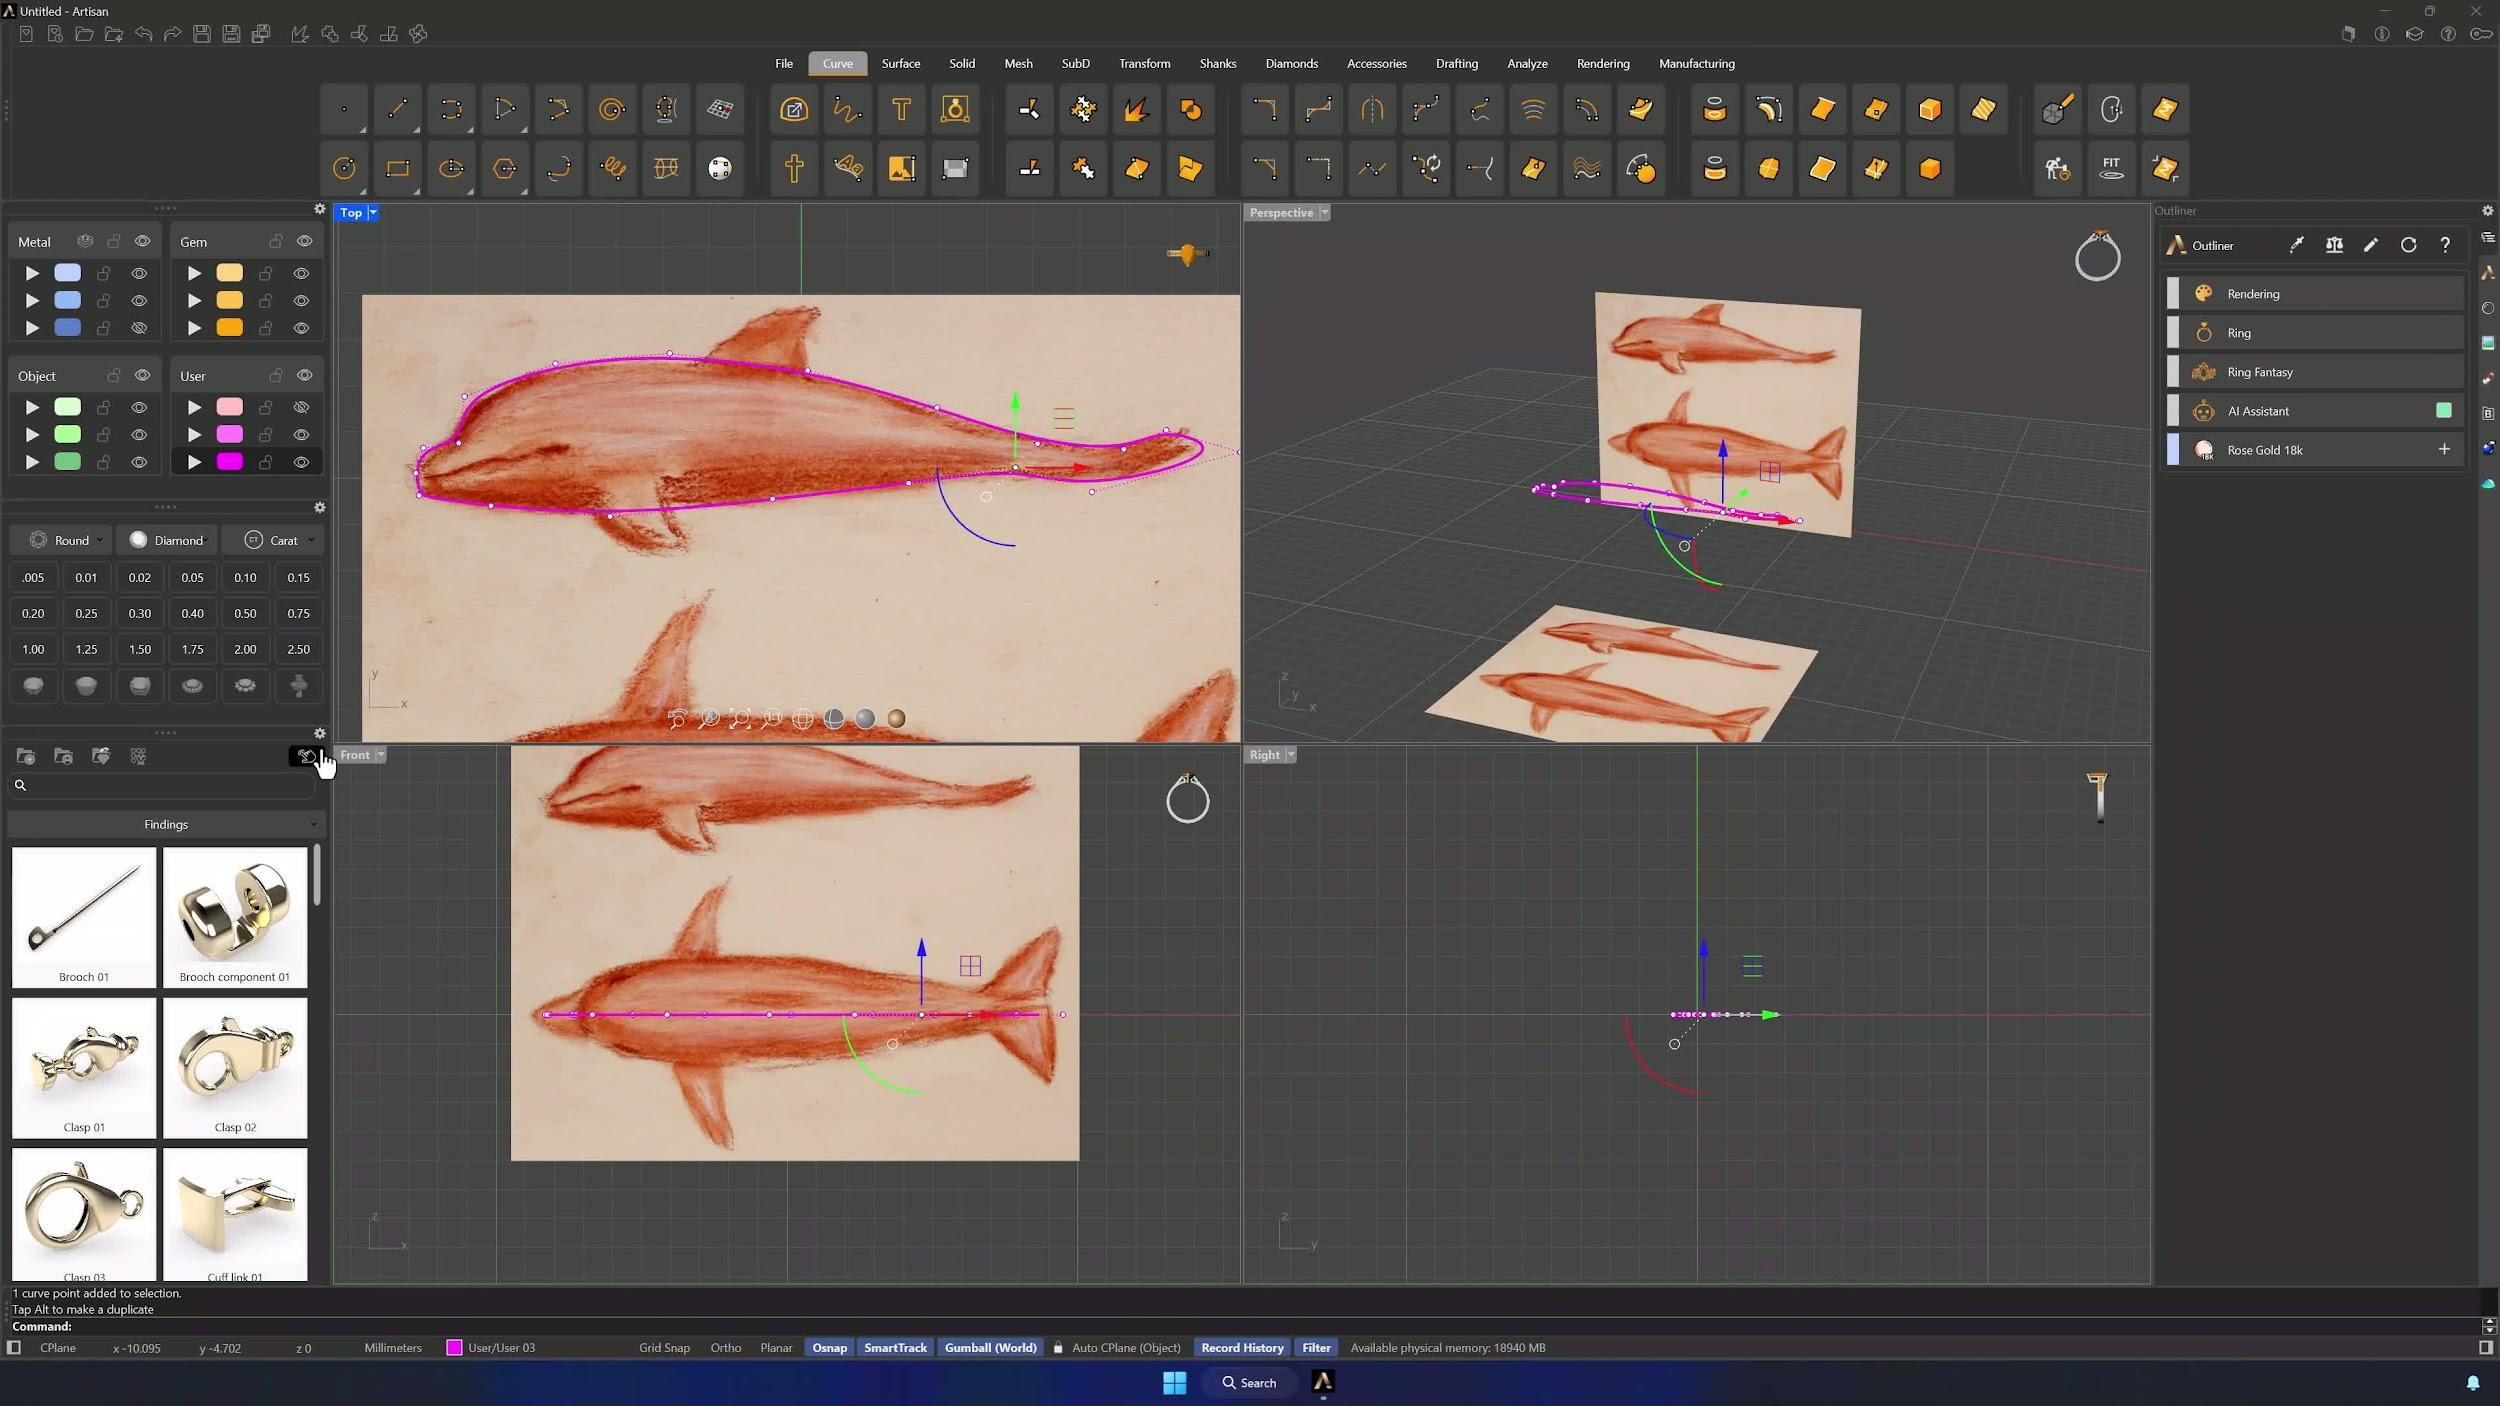Click the picture frame image tool
2500x1406 pixels.
901,168
